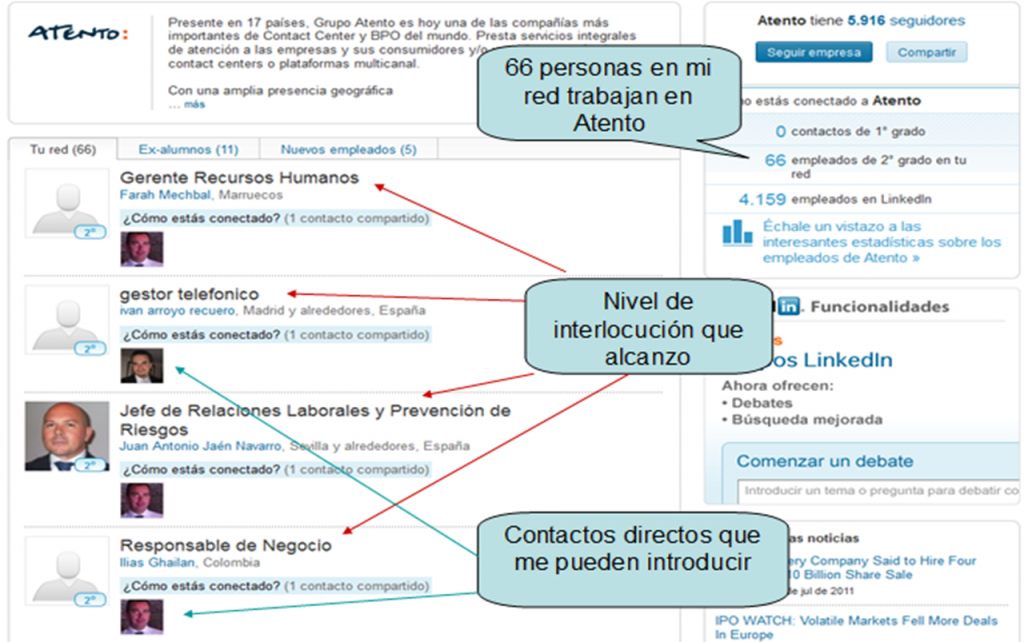Select the 'Tu red (66)' tab
Viewport: 1024px width, 642px height.
point(63,150)
